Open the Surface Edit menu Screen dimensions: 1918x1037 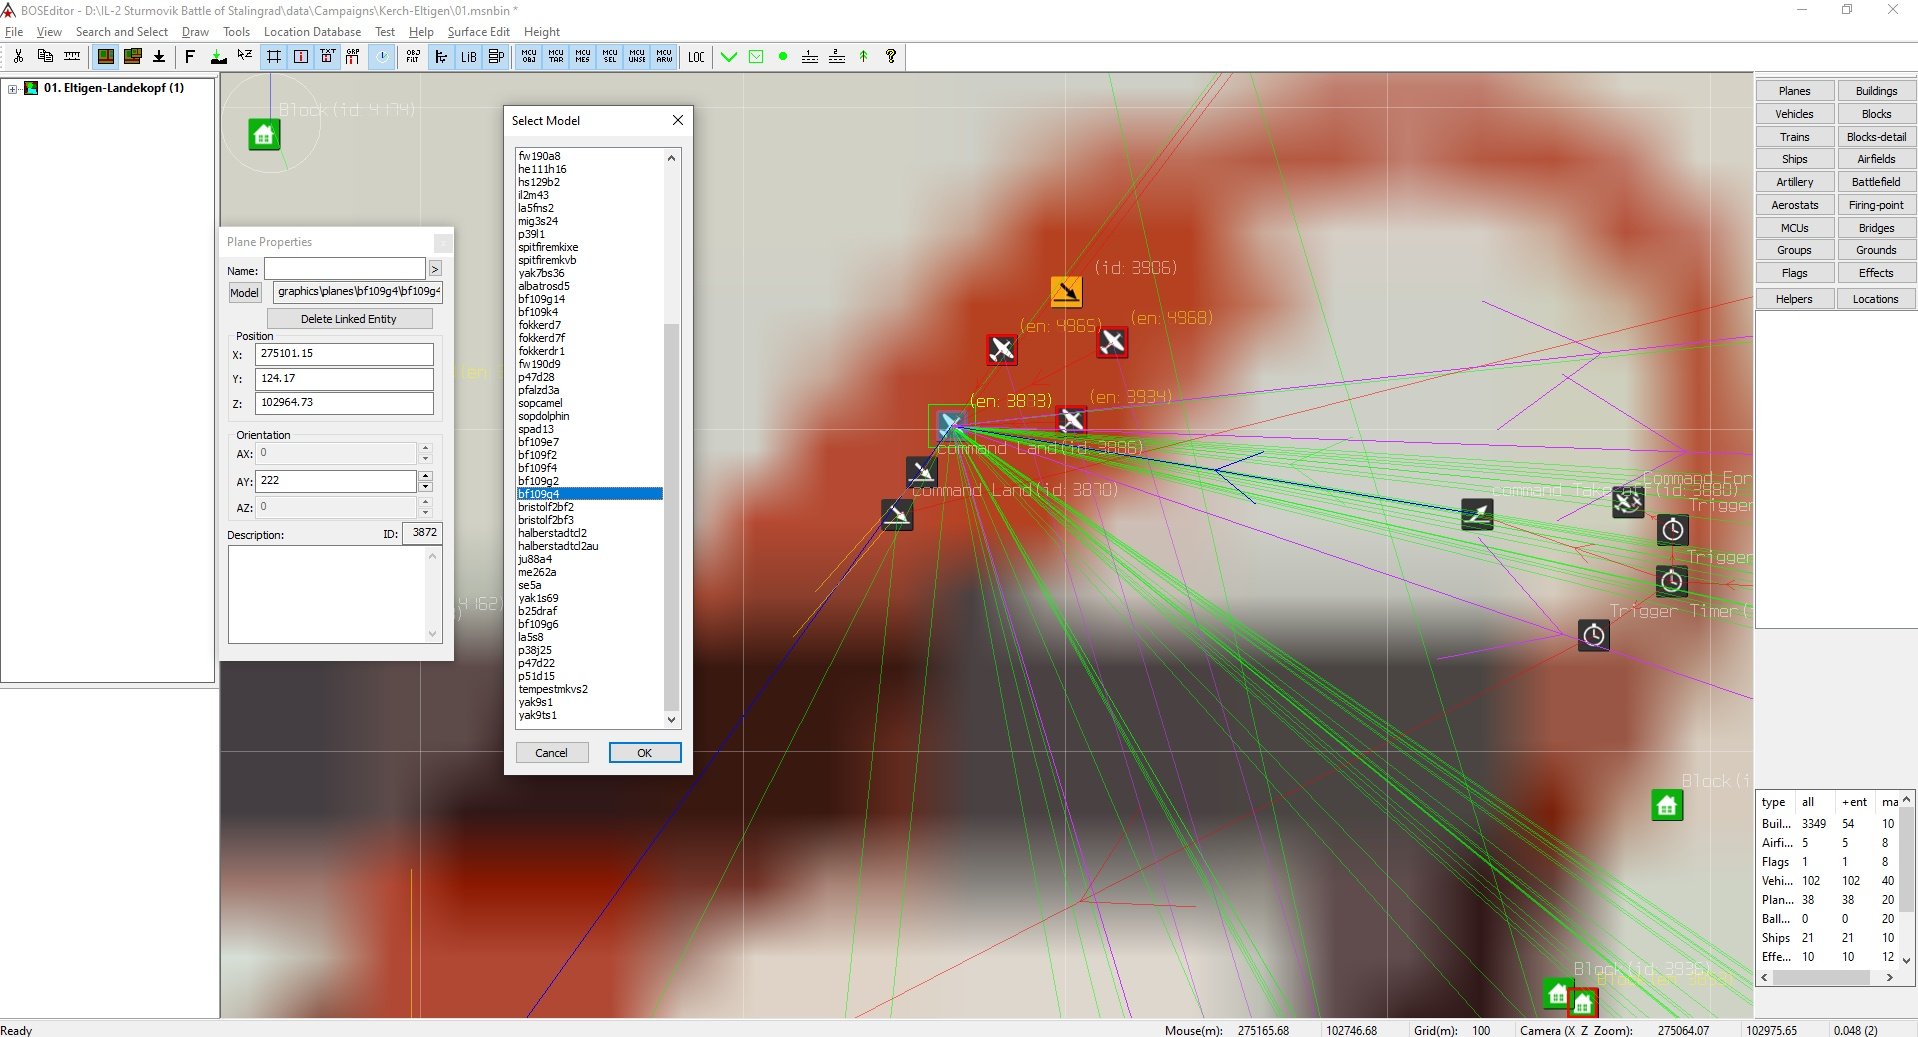tap(478, 32)
